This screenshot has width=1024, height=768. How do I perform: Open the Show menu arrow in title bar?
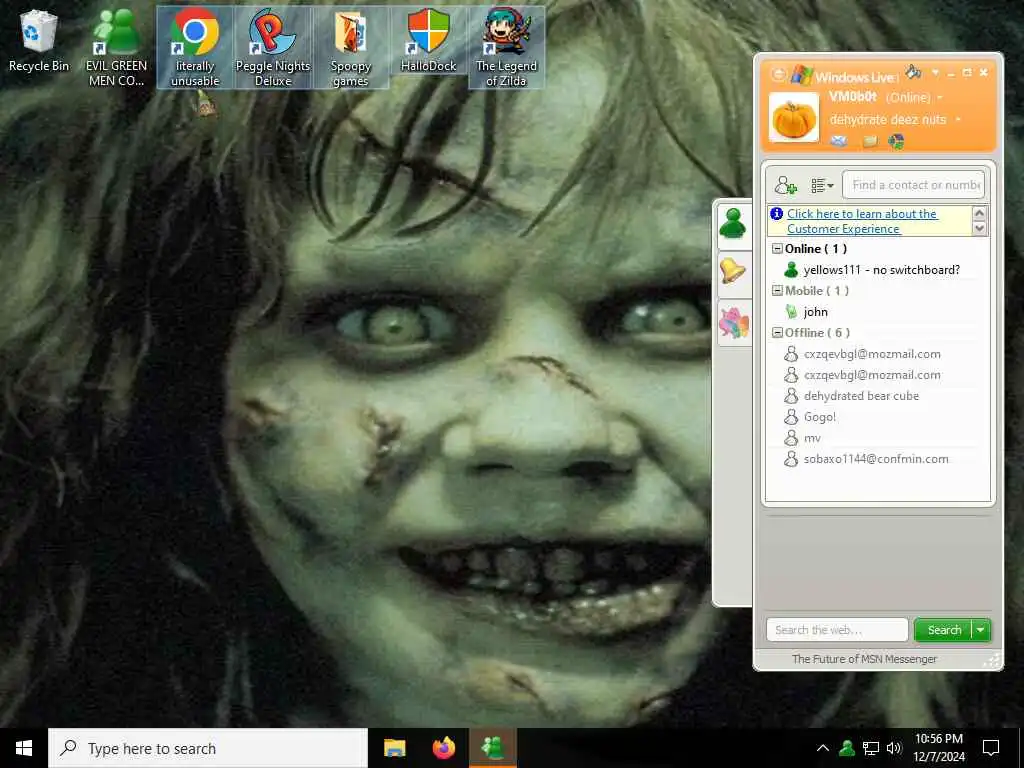pos(935,72)
